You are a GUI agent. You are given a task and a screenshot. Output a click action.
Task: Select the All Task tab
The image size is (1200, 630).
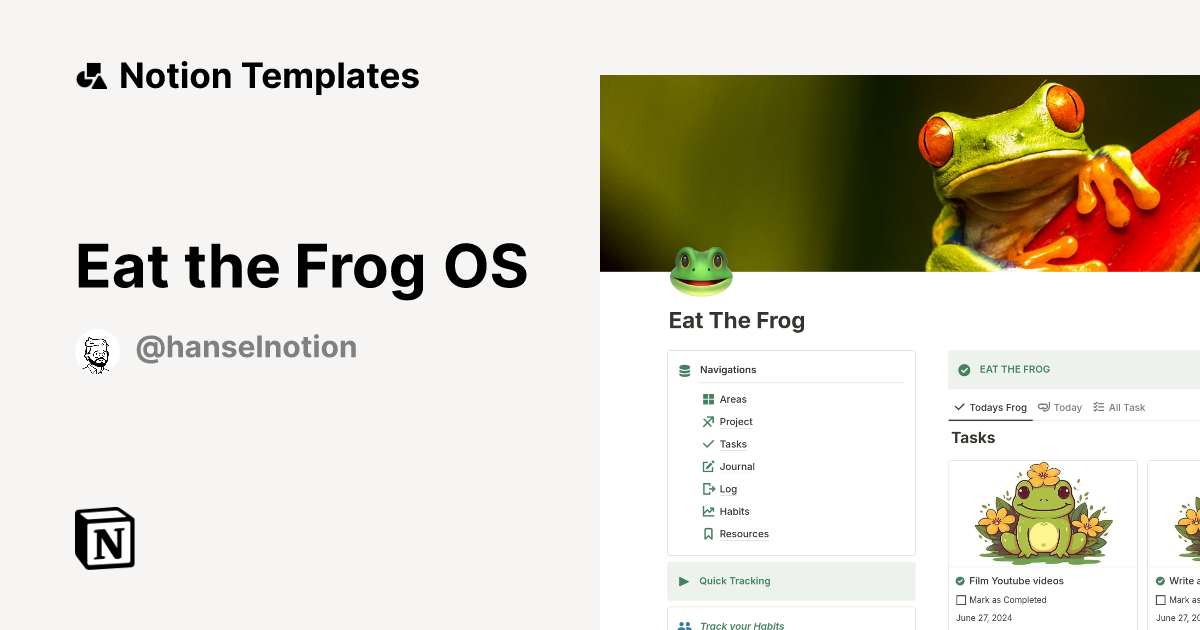(x=1119, y=407)
